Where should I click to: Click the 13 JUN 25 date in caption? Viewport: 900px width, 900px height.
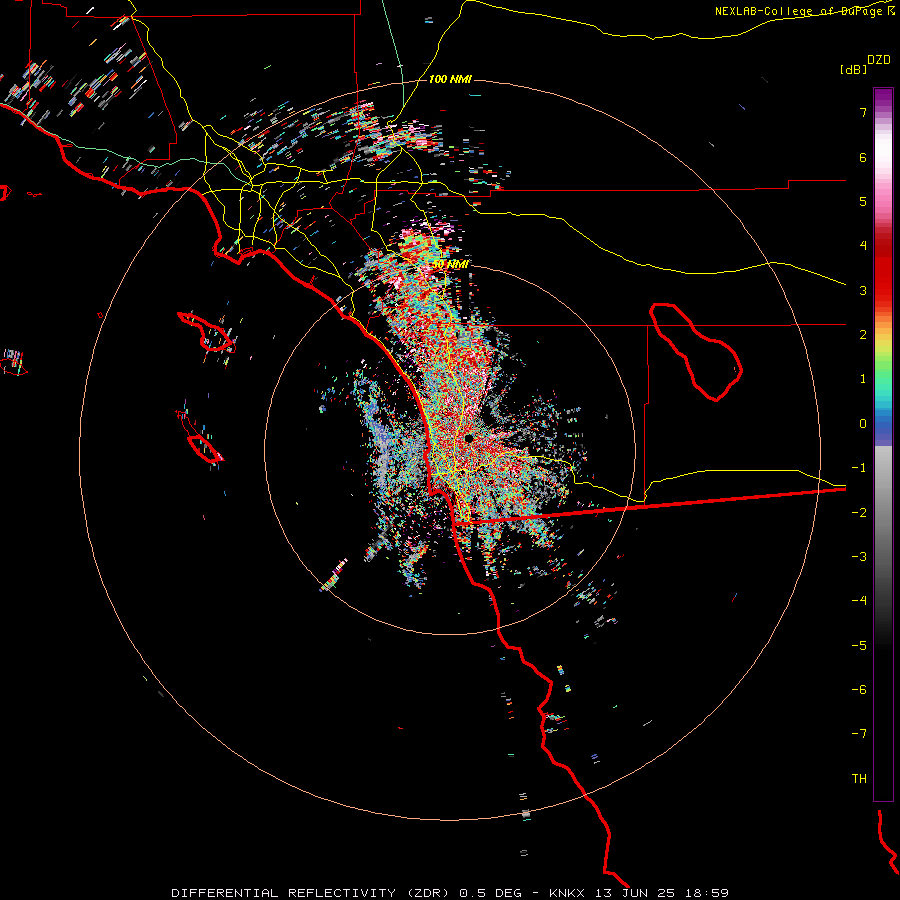[x=635, y=893]
